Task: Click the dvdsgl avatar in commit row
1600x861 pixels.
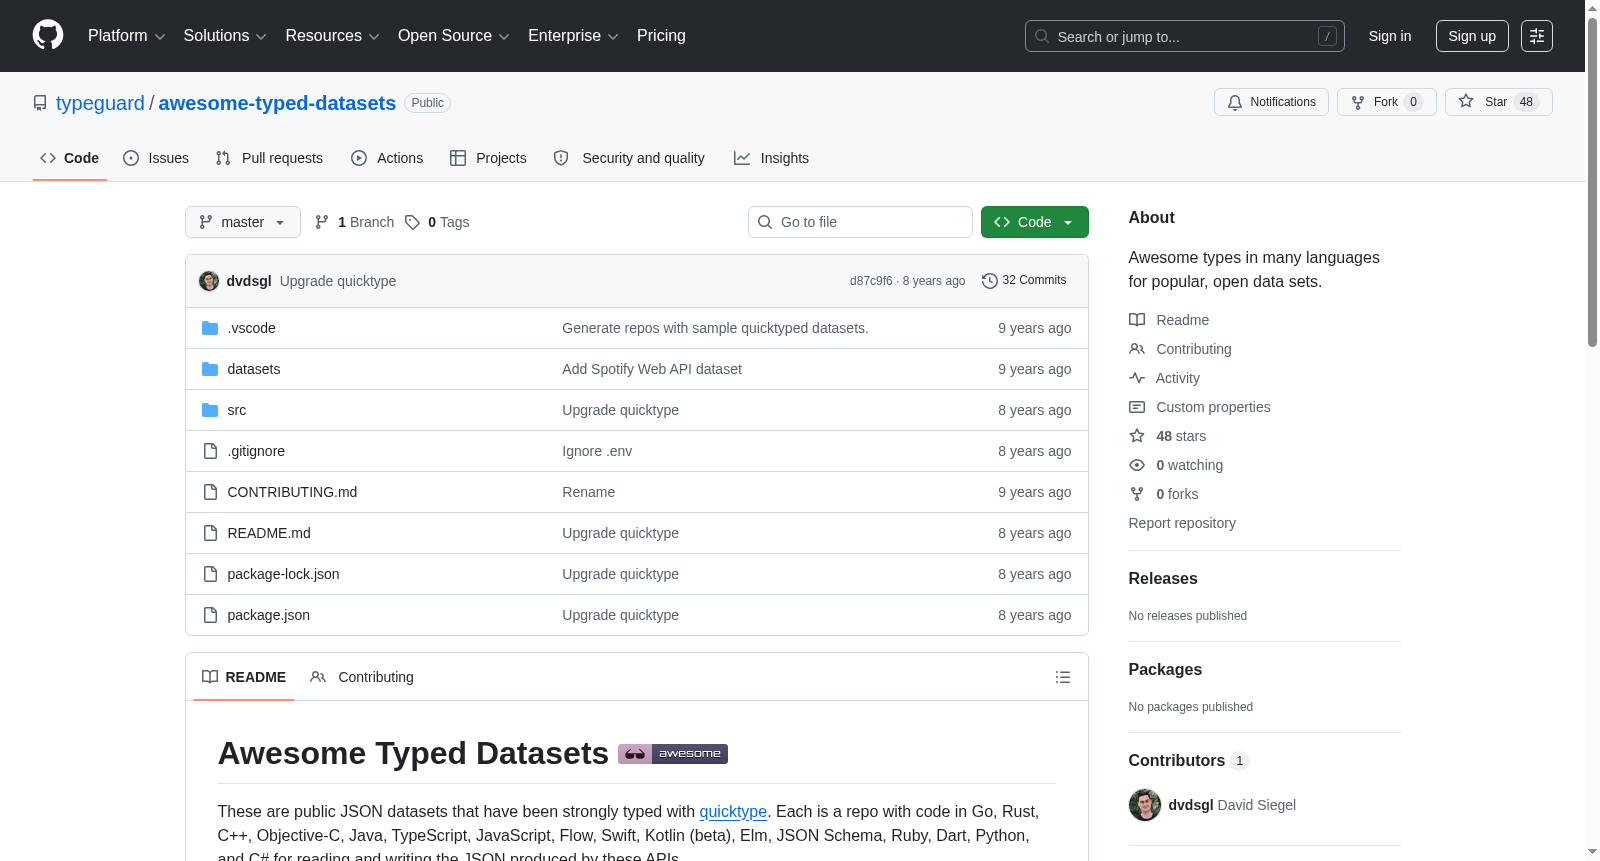Action: pyautogui.click(x=209, y=281)
